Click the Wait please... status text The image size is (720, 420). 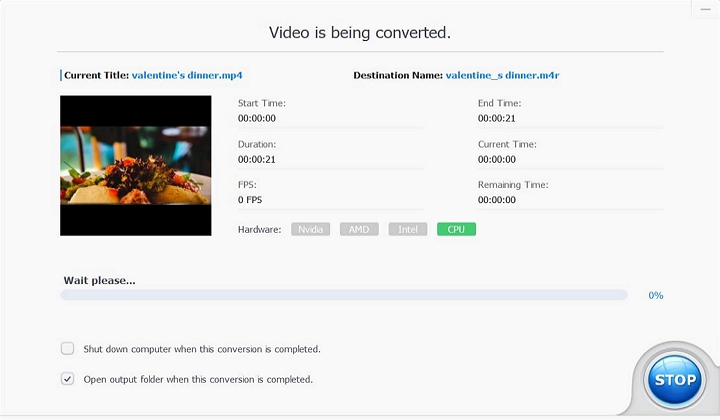pos(100,280)
